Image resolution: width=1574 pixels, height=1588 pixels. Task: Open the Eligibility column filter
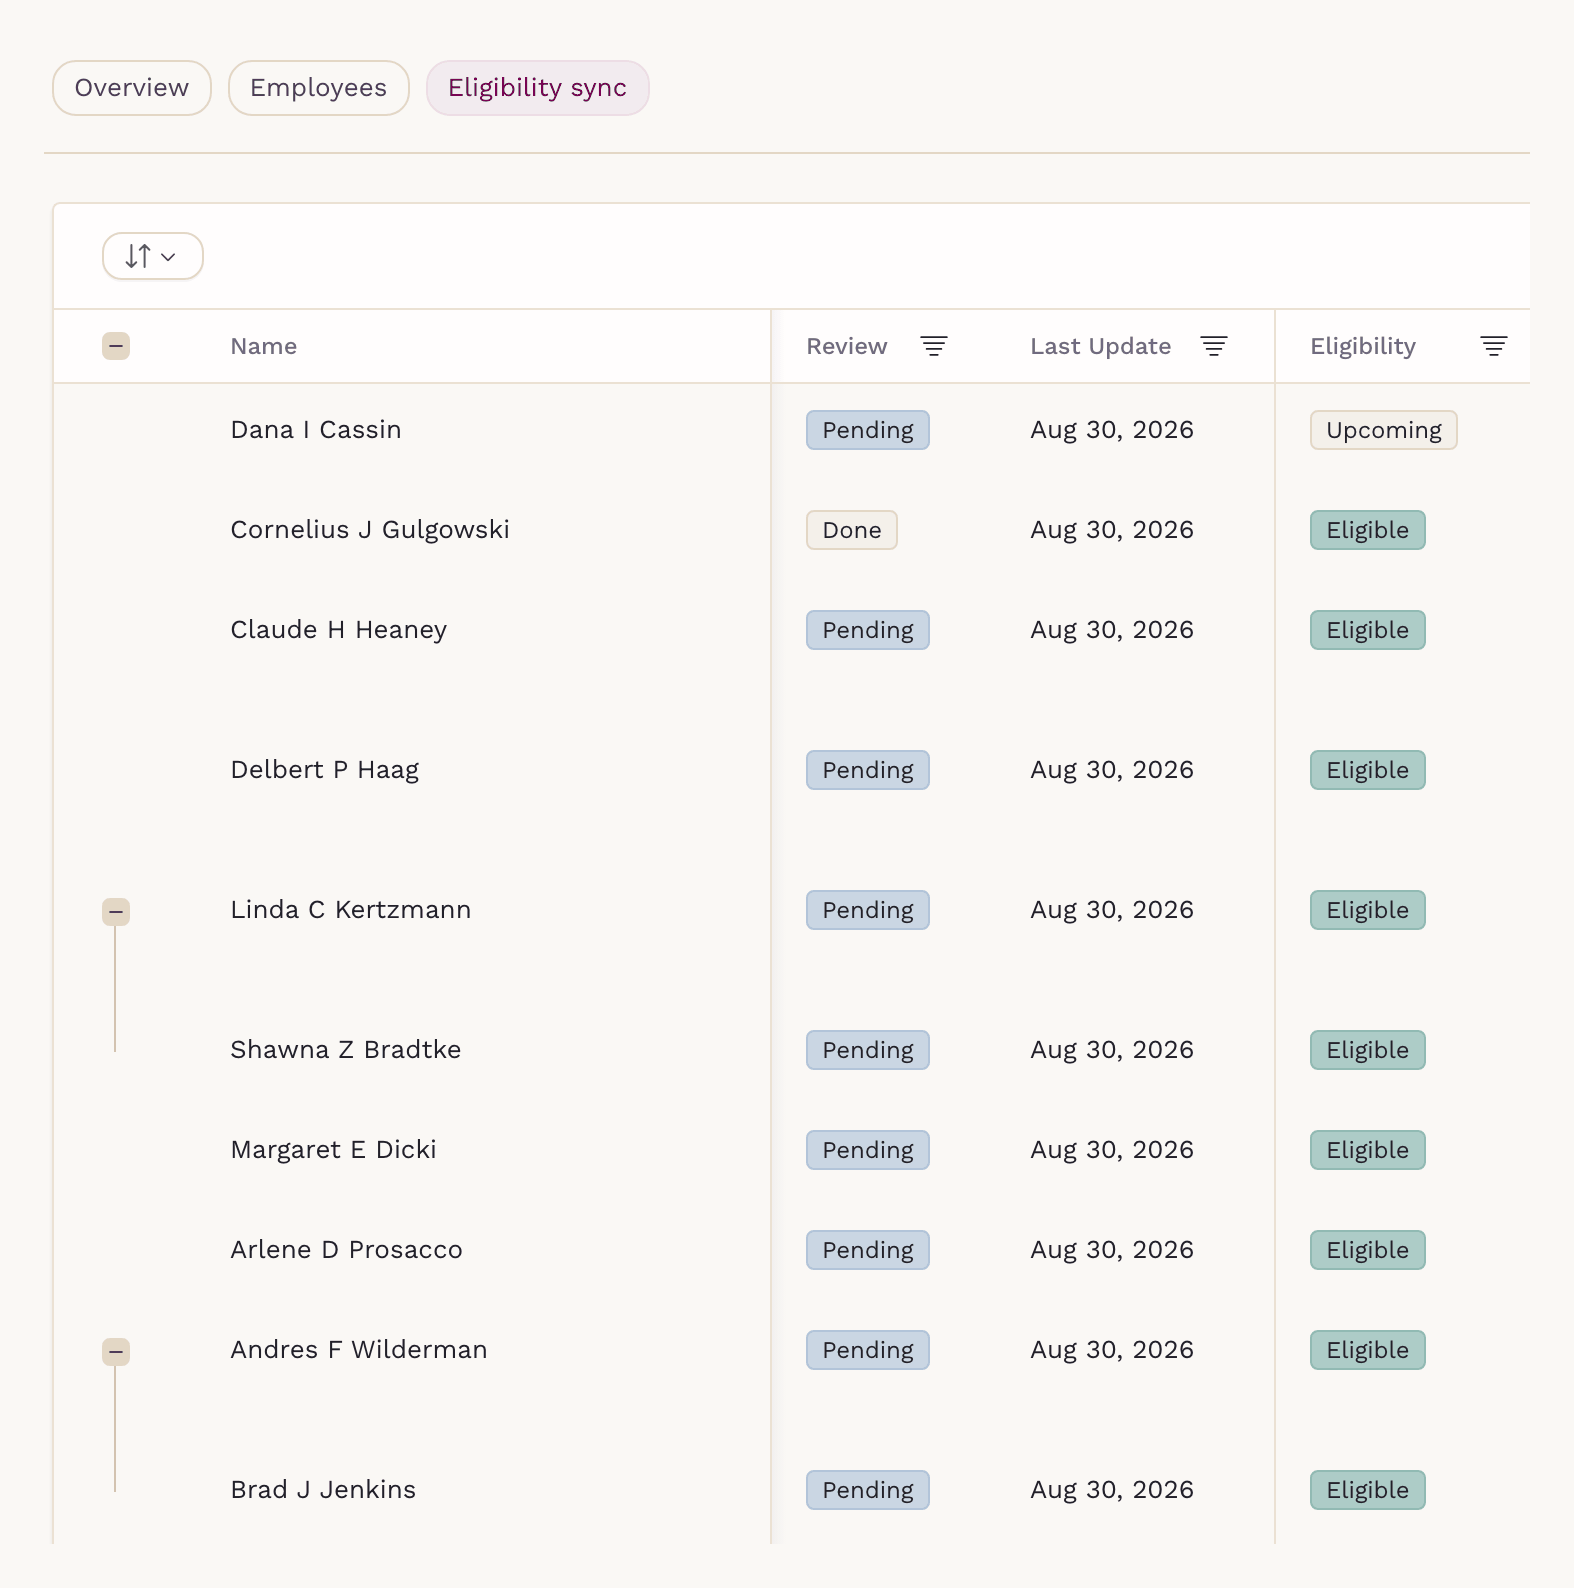tap(1494, 346)
